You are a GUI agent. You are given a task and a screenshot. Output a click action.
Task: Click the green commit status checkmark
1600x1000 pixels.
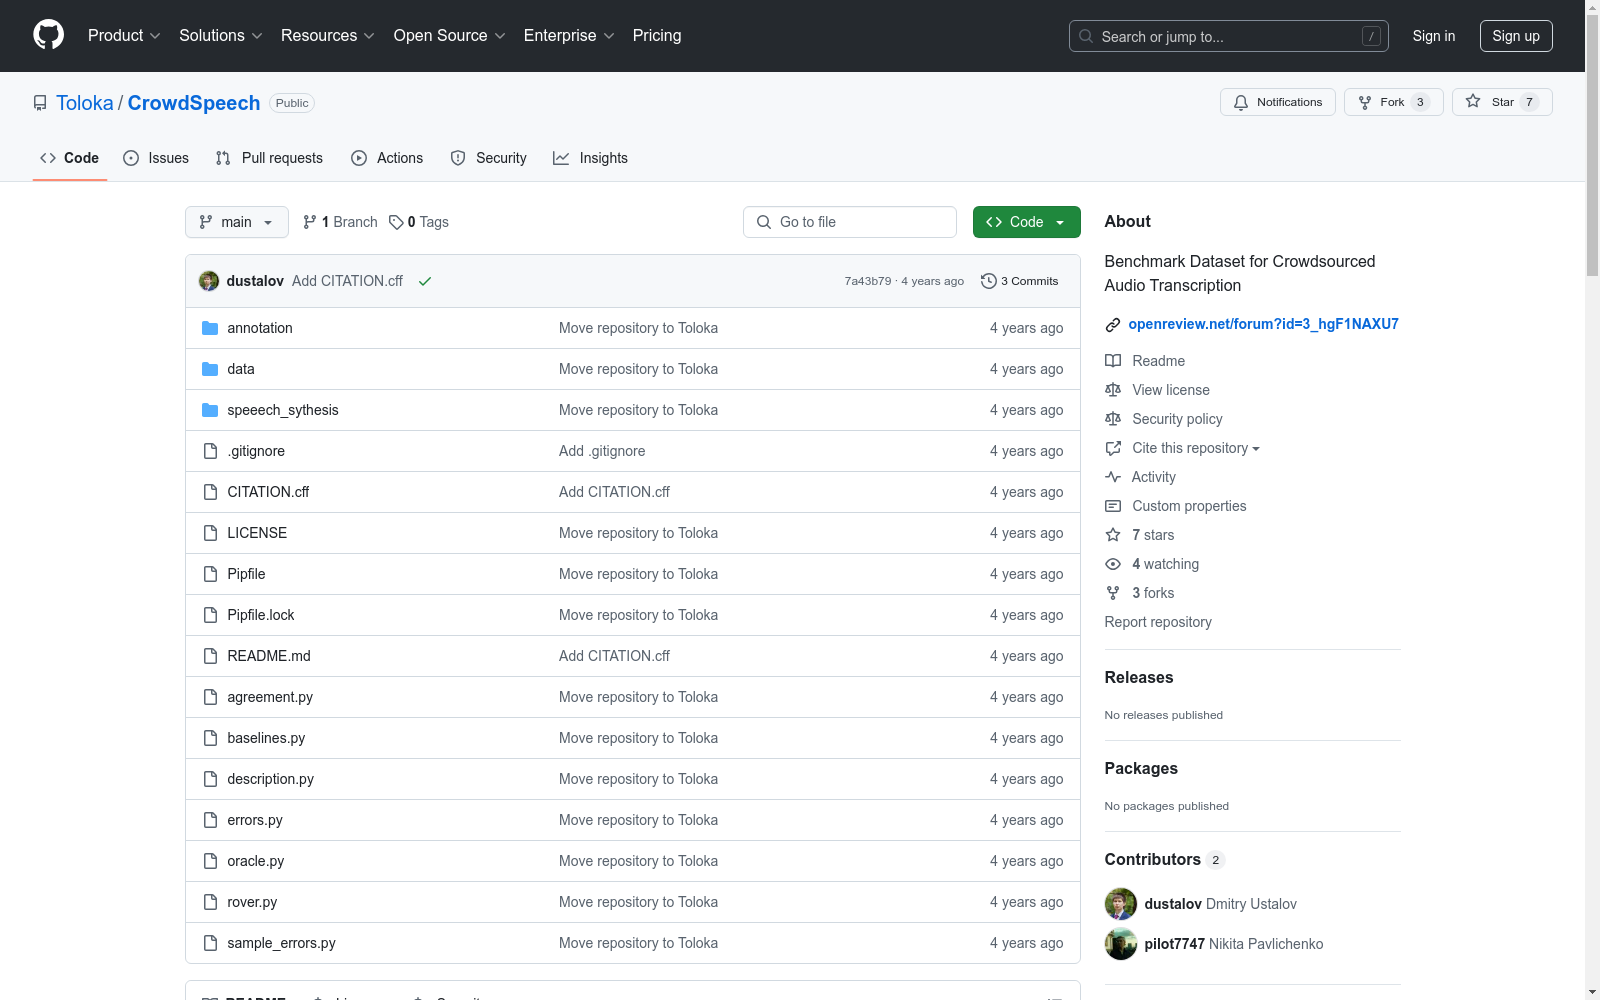(x=425, y=281)
